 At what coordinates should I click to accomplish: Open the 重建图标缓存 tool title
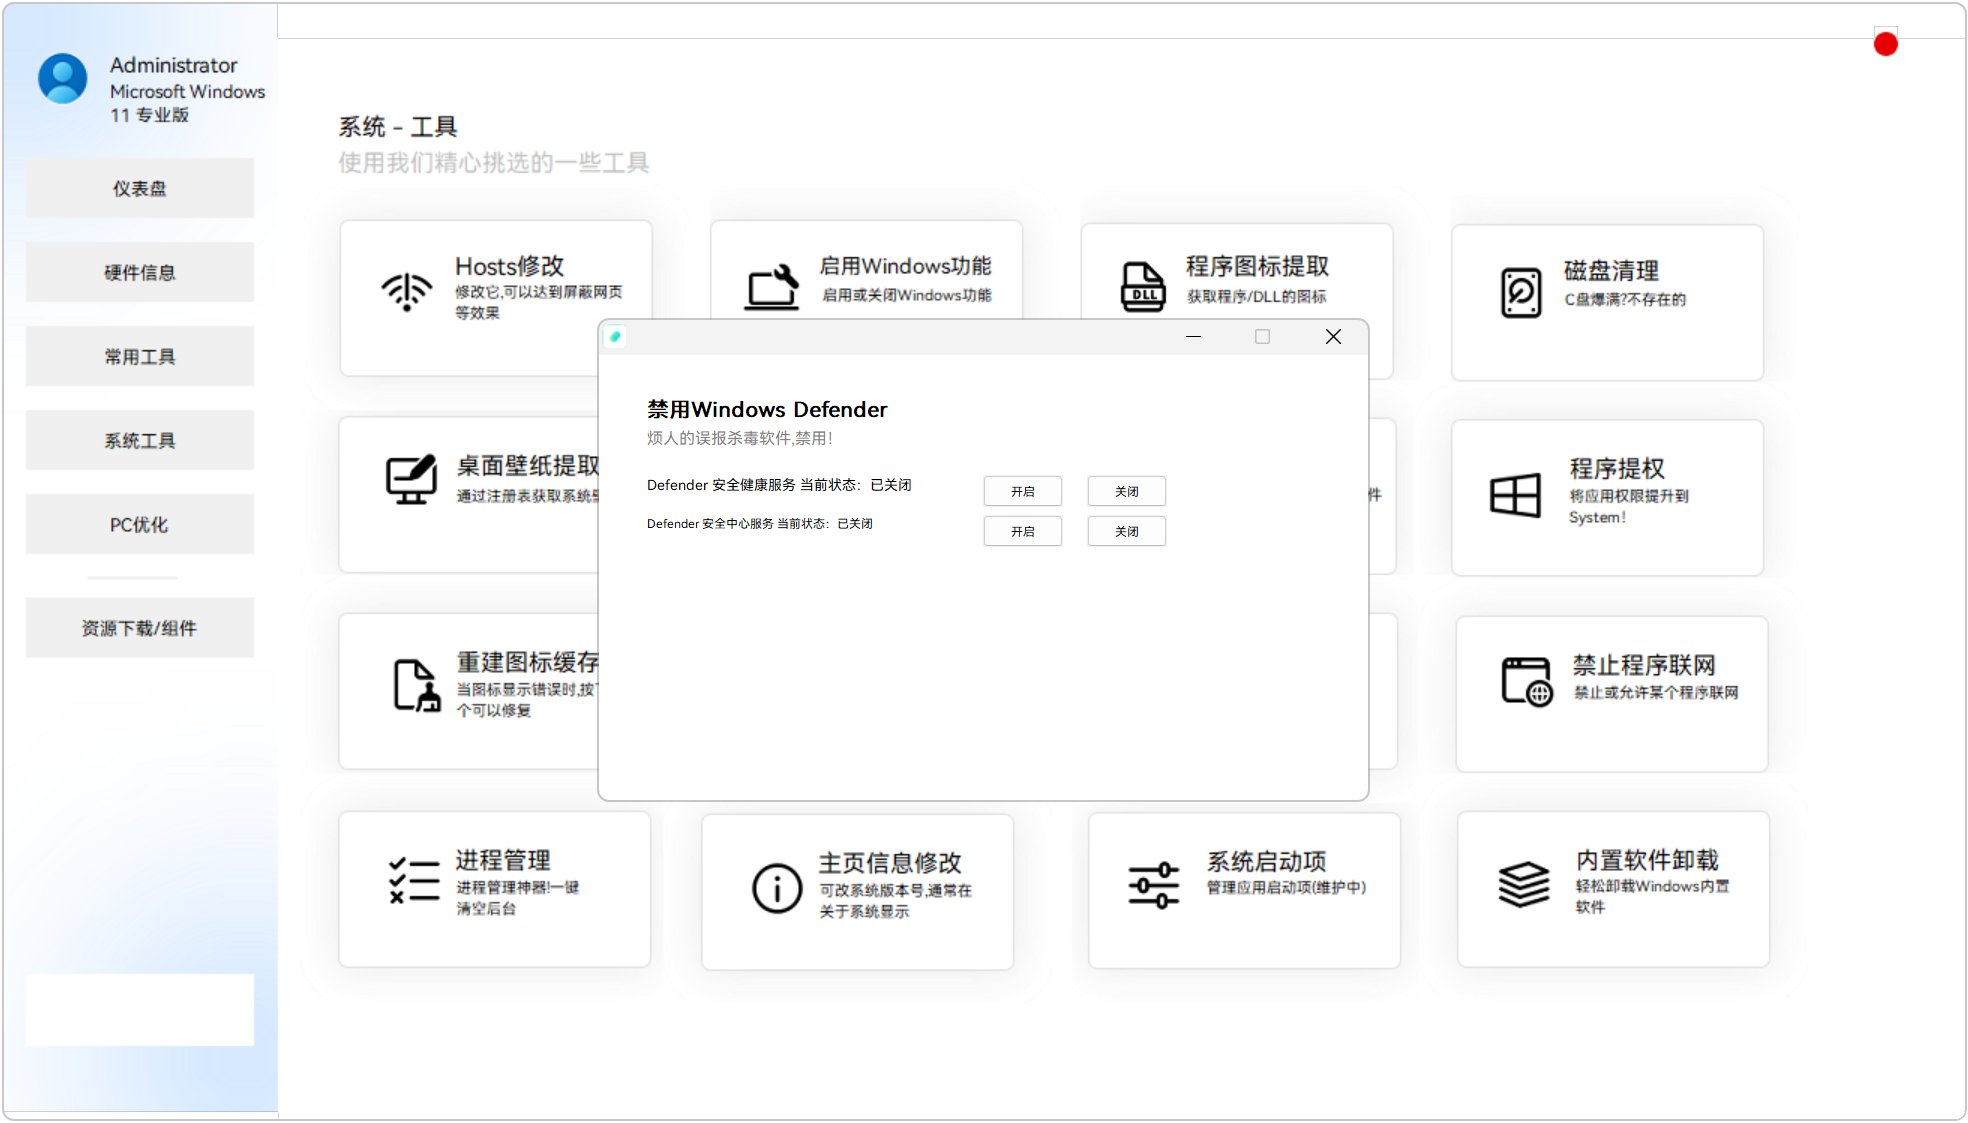pos(528,662)
